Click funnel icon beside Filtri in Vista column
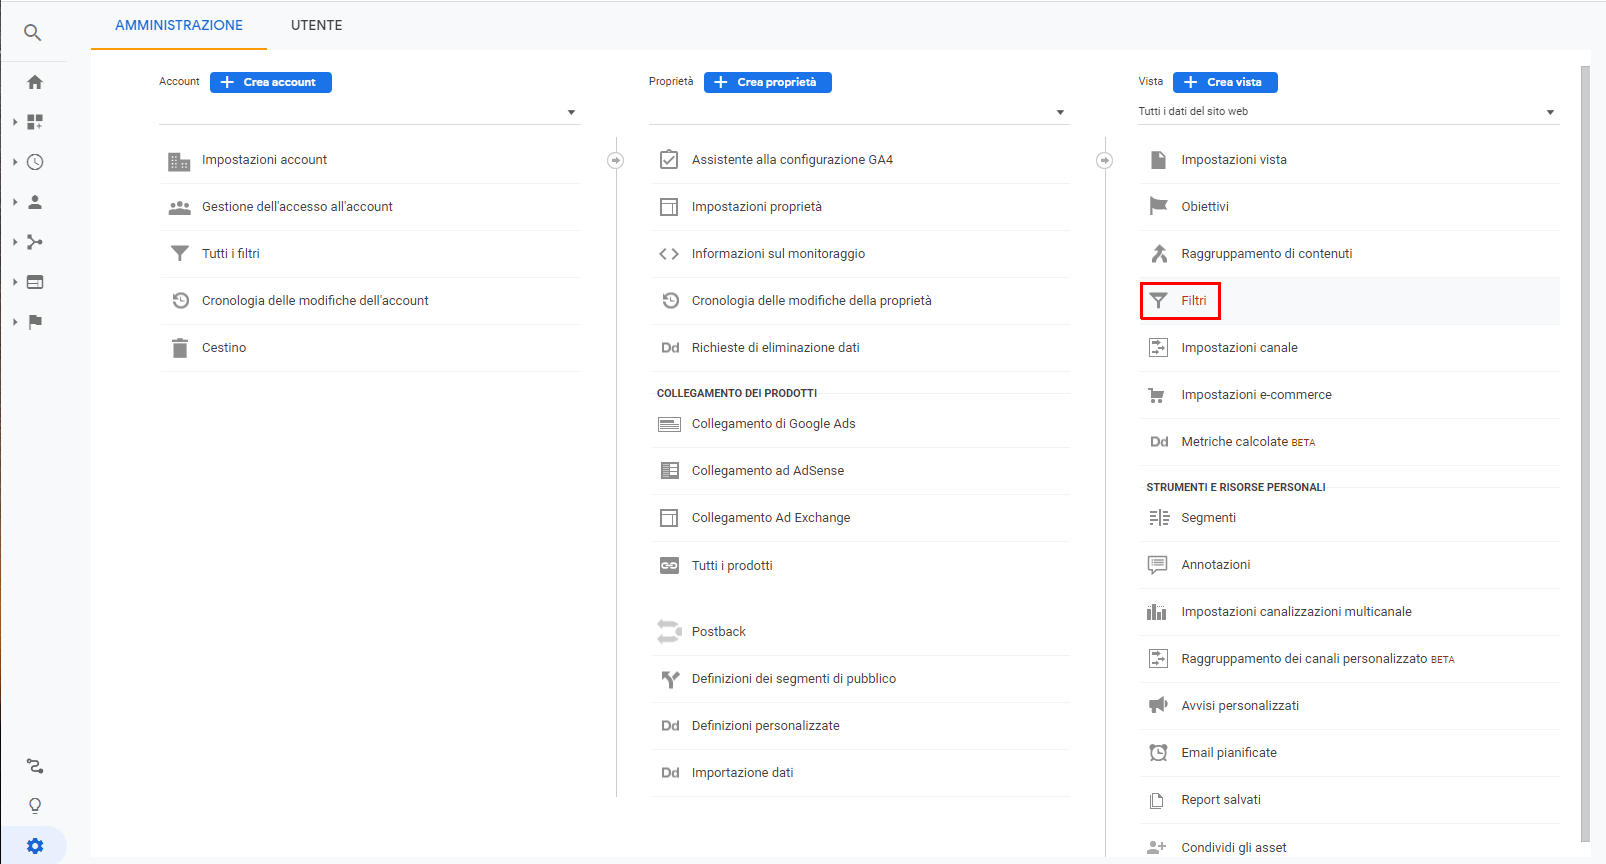This screenshot has width=1606, height=864. point(1158,301)
